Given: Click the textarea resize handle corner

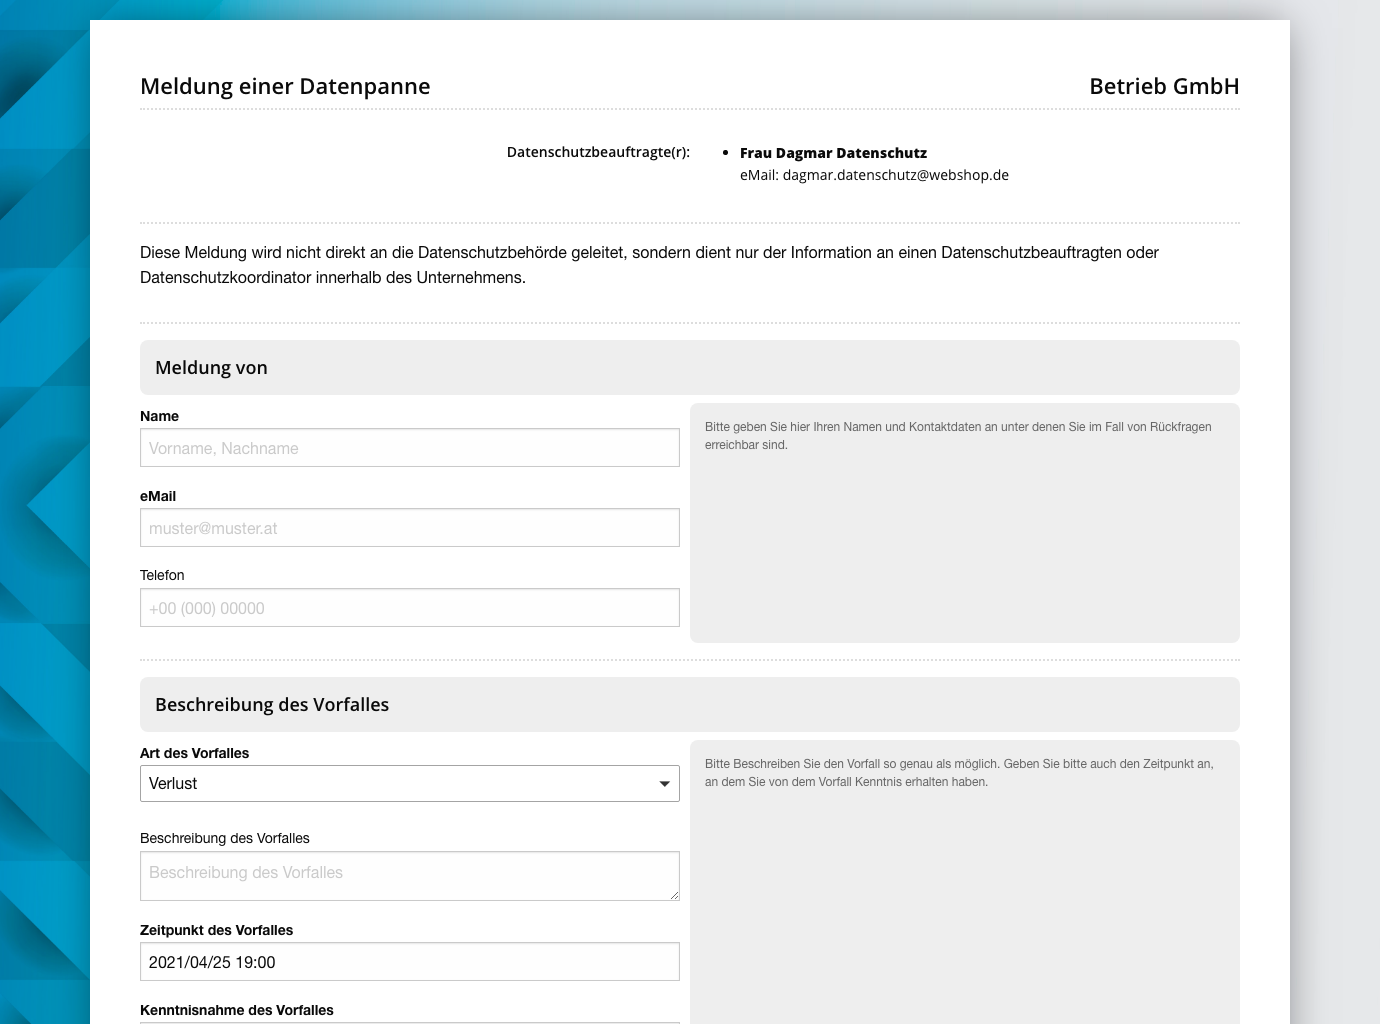Looking at the screenshot, I should click(x=674, y=895).
